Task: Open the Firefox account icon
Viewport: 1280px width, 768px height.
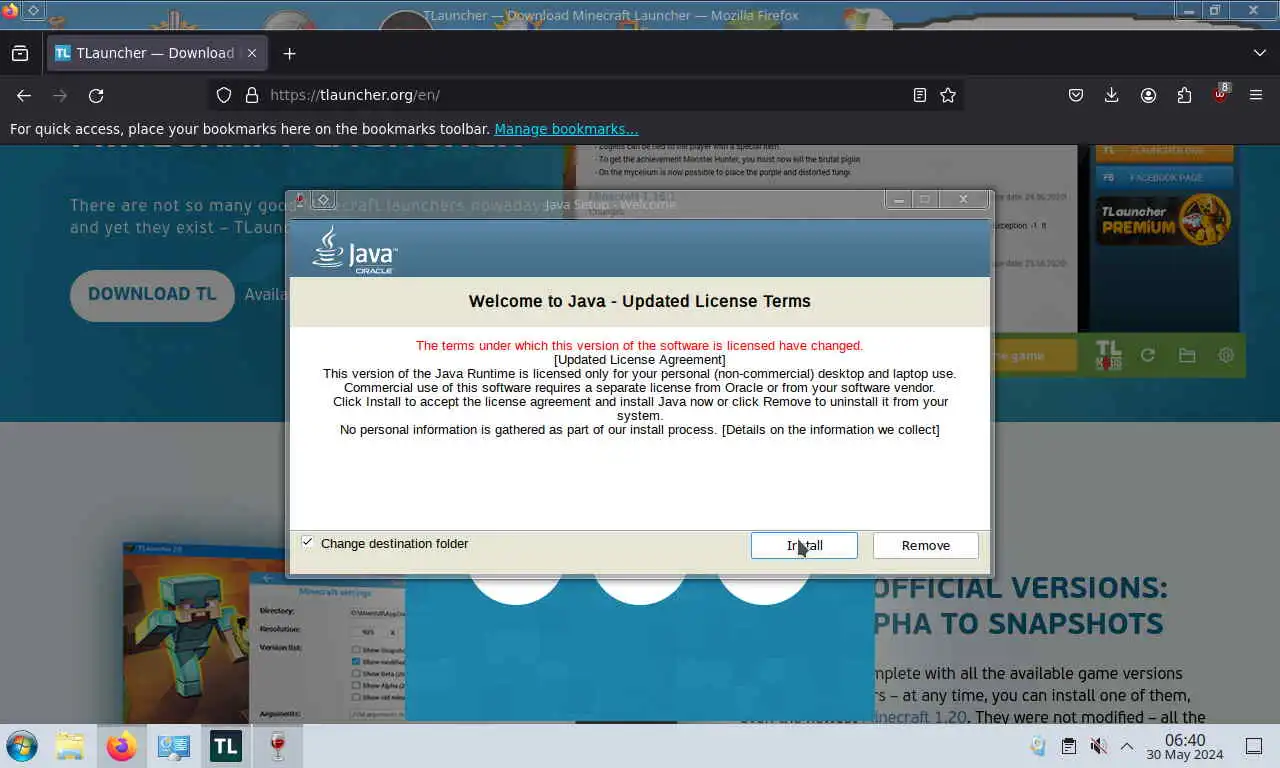Action: coord(1148,95)
